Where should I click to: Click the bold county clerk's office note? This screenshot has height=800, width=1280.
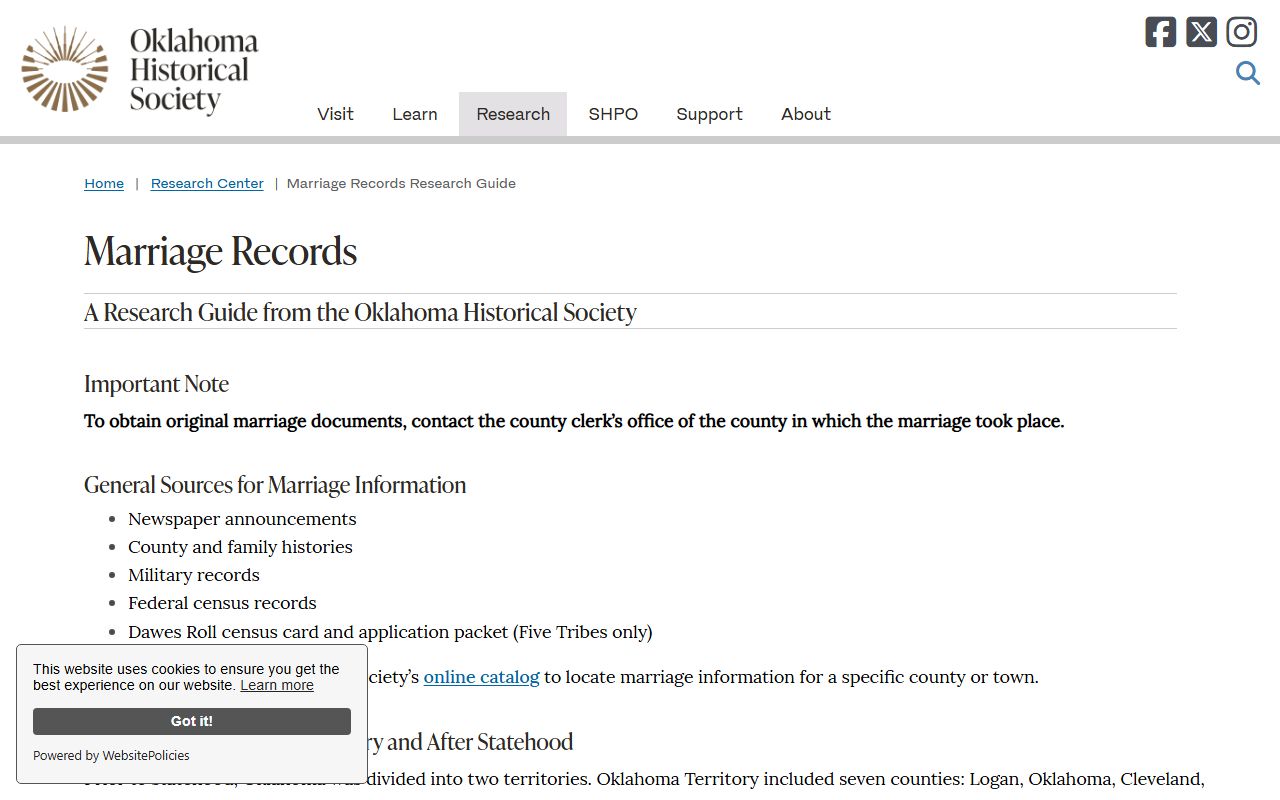(574, 421)
